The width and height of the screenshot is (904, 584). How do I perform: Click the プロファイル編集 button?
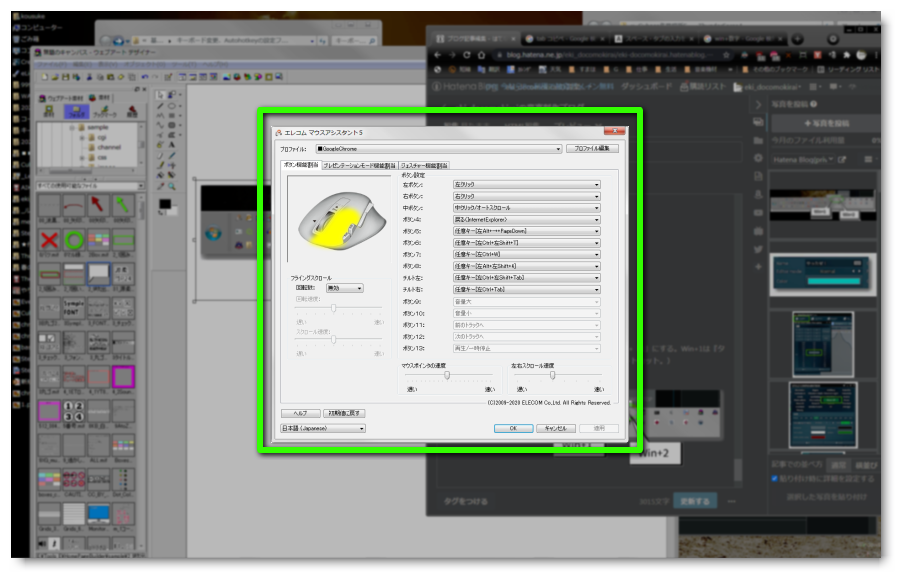[x=592, y=149]
